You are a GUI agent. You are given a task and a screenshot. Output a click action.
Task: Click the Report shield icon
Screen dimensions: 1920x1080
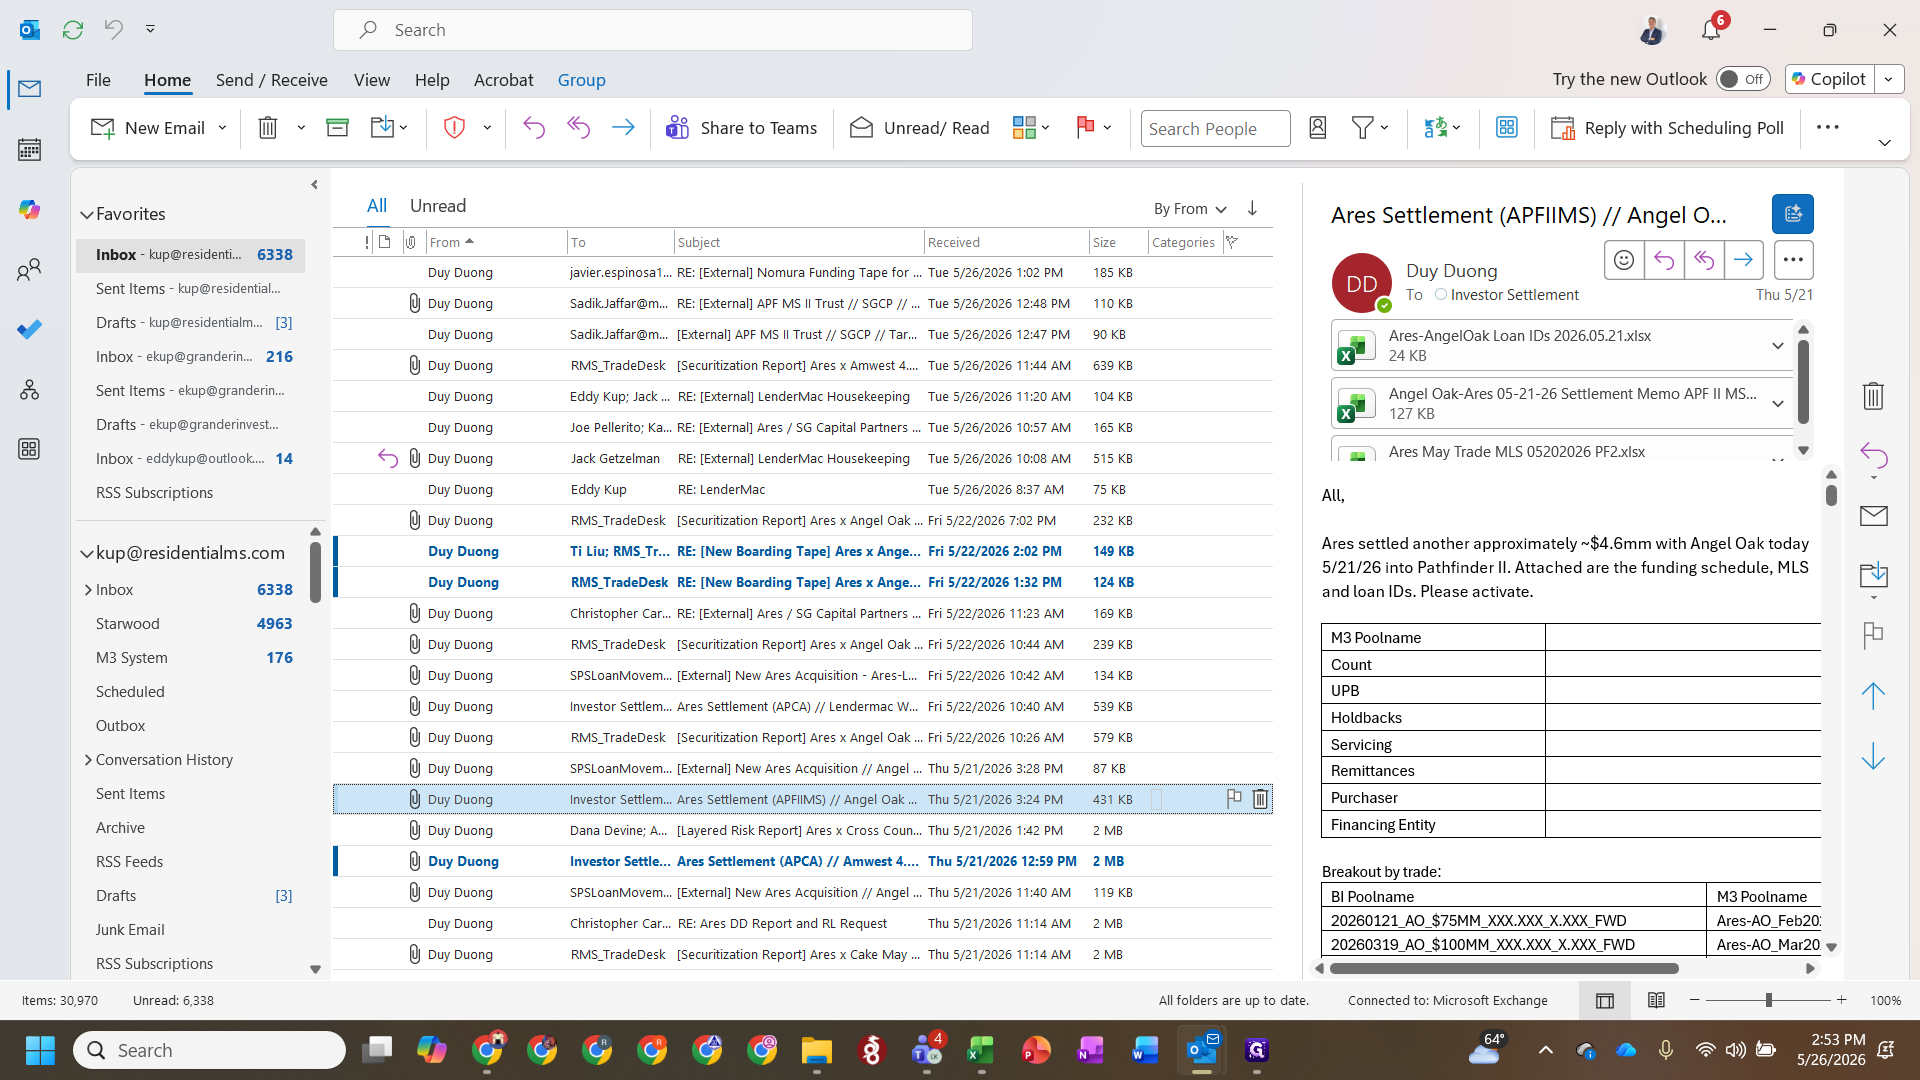coord(455,128)
